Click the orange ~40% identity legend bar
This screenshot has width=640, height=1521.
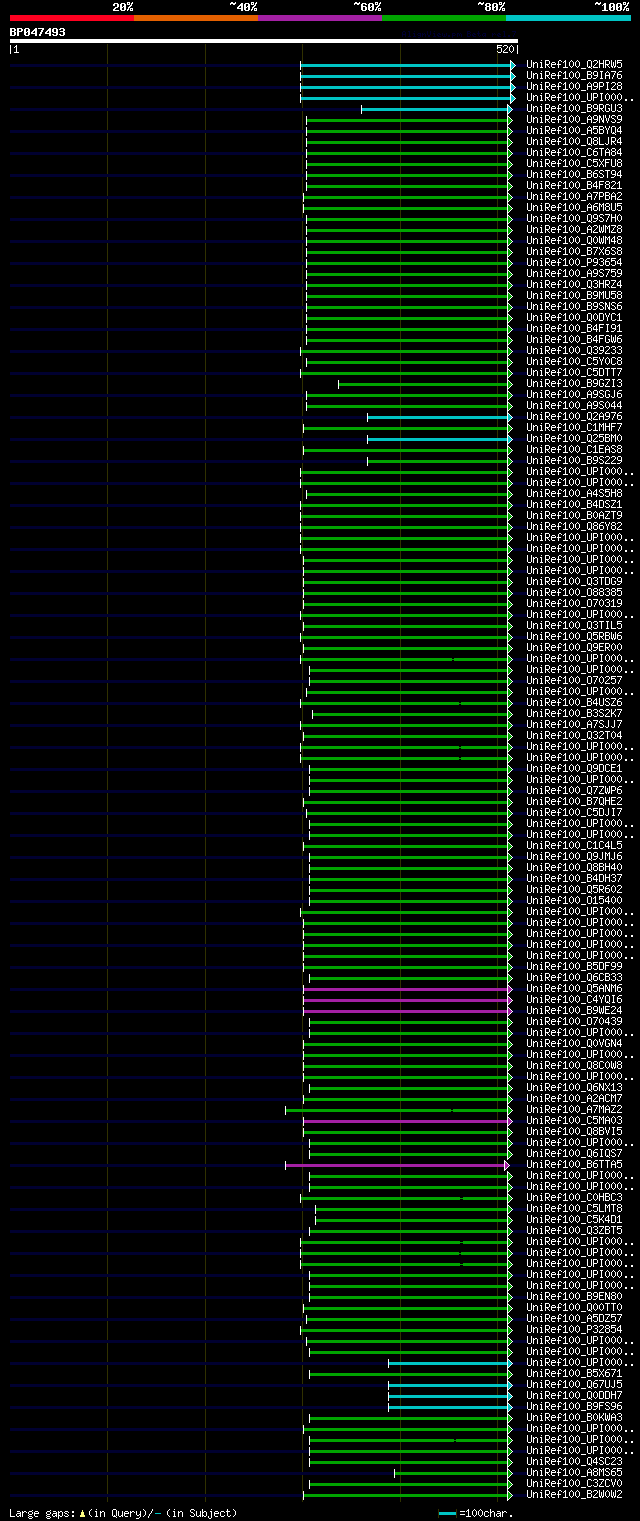tap(196, 18)
